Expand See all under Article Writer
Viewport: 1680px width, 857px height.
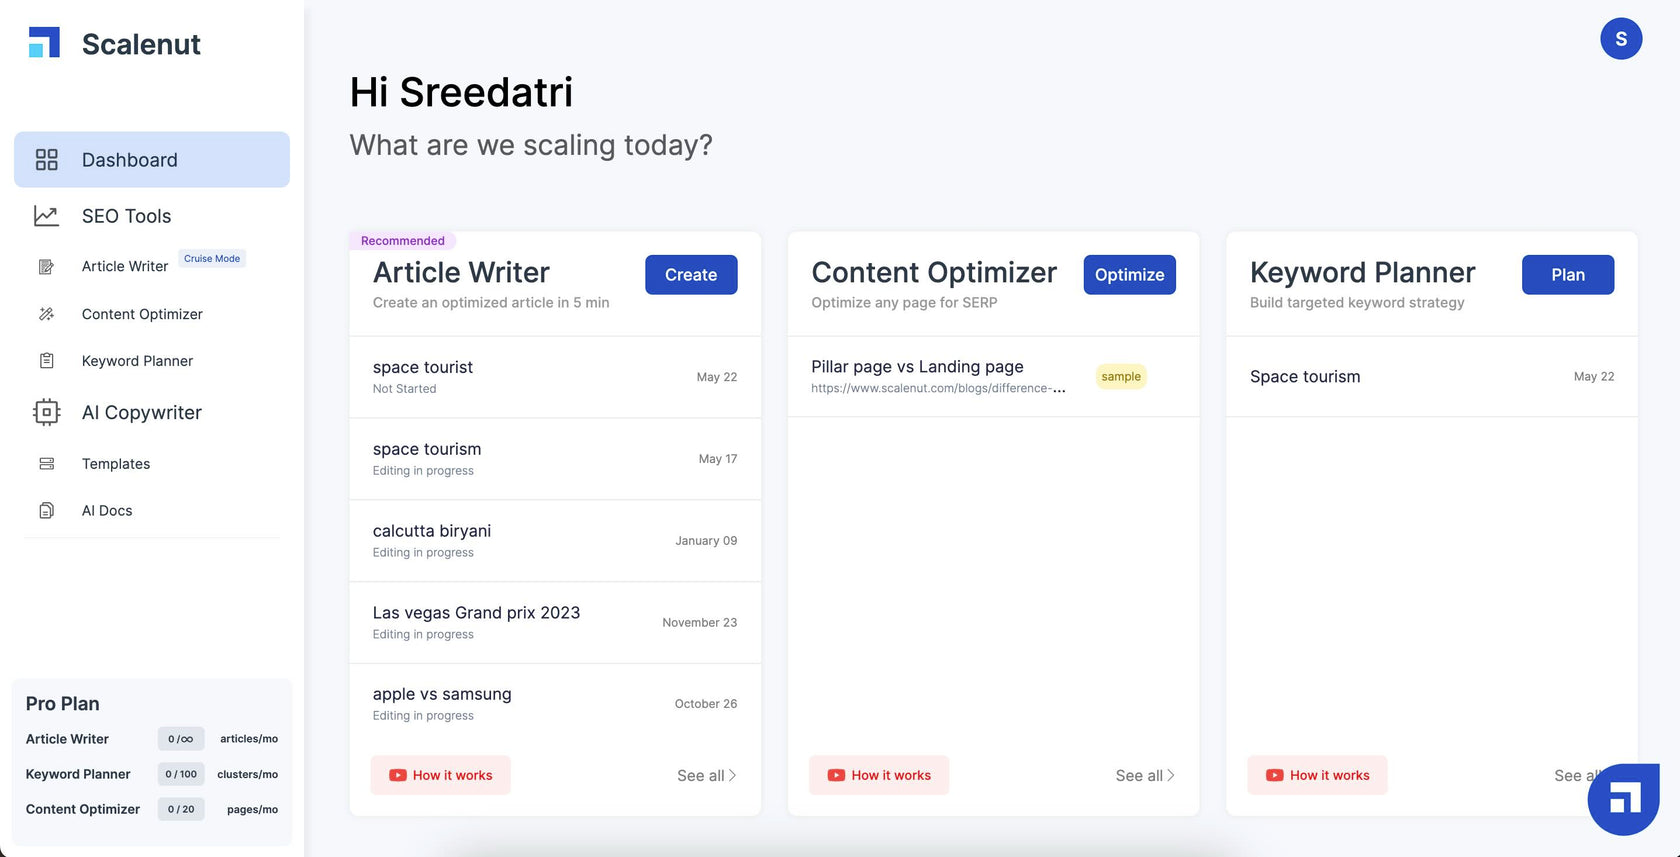click(706, 775)
